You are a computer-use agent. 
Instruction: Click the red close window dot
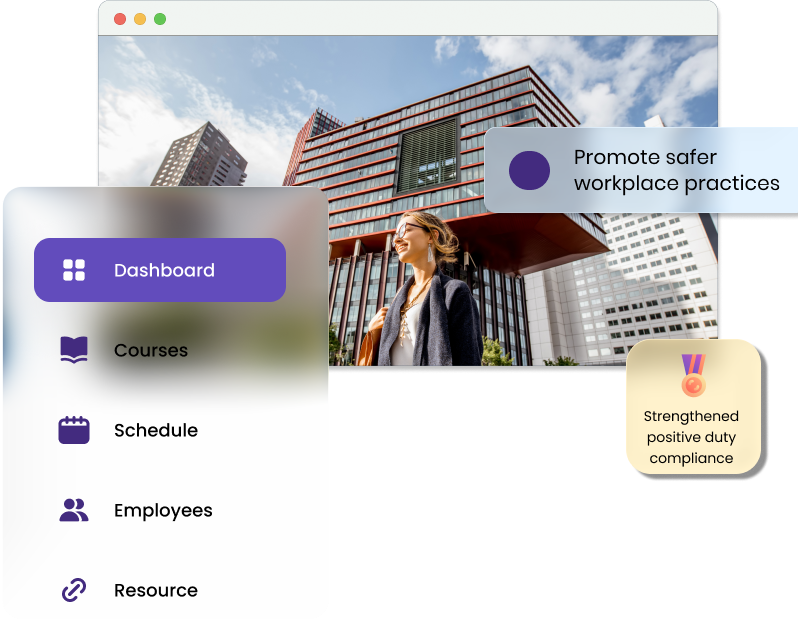(120, 19)
